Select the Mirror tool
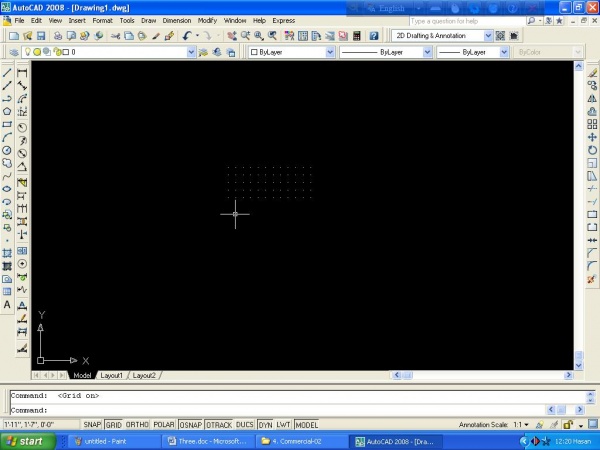Image resolution: width=600 pixels, height=450 pixels. click(592, 98)
